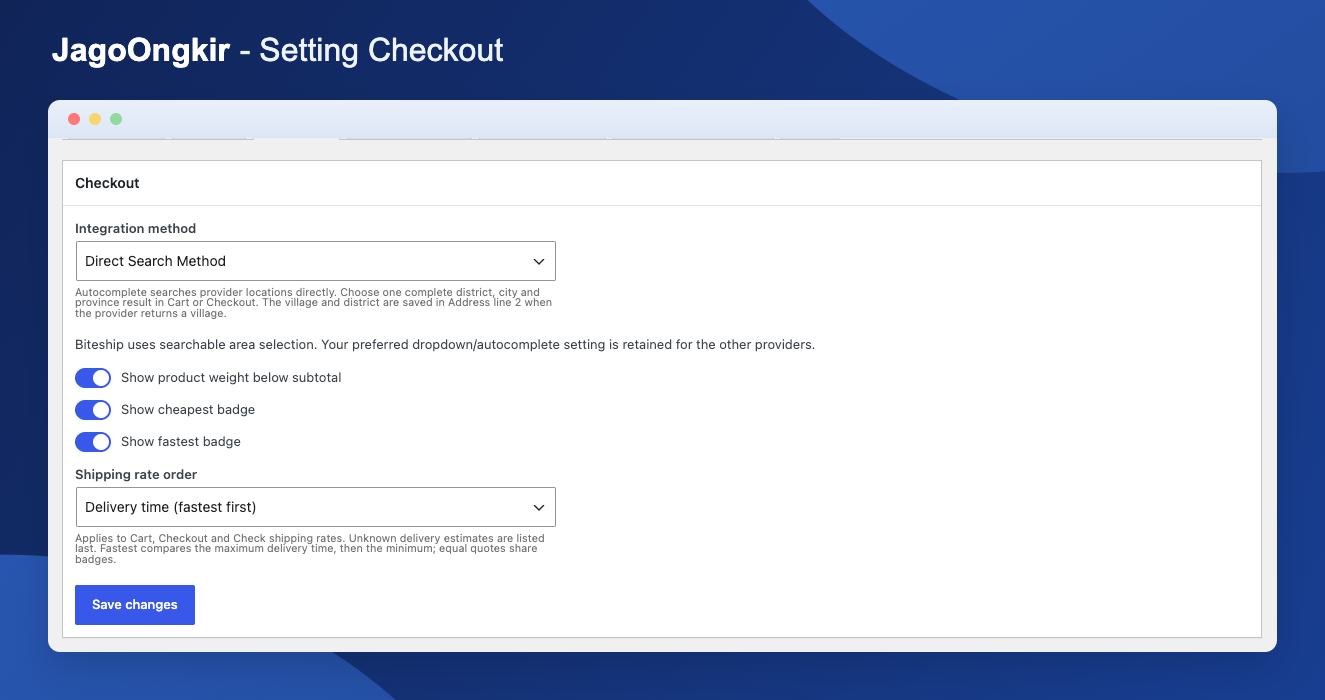Click the Biteship searchable area notice text
The width and height of the screenshot is (1325, 700).
coord(445,345)
